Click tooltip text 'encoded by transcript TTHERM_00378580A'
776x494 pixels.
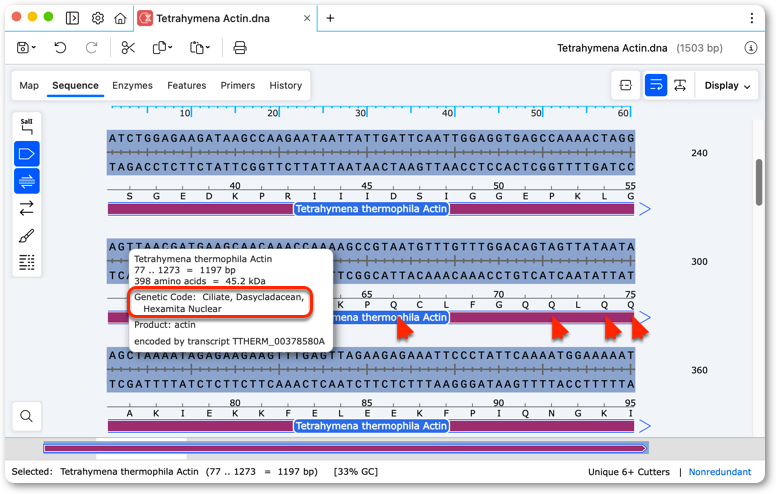229,341
